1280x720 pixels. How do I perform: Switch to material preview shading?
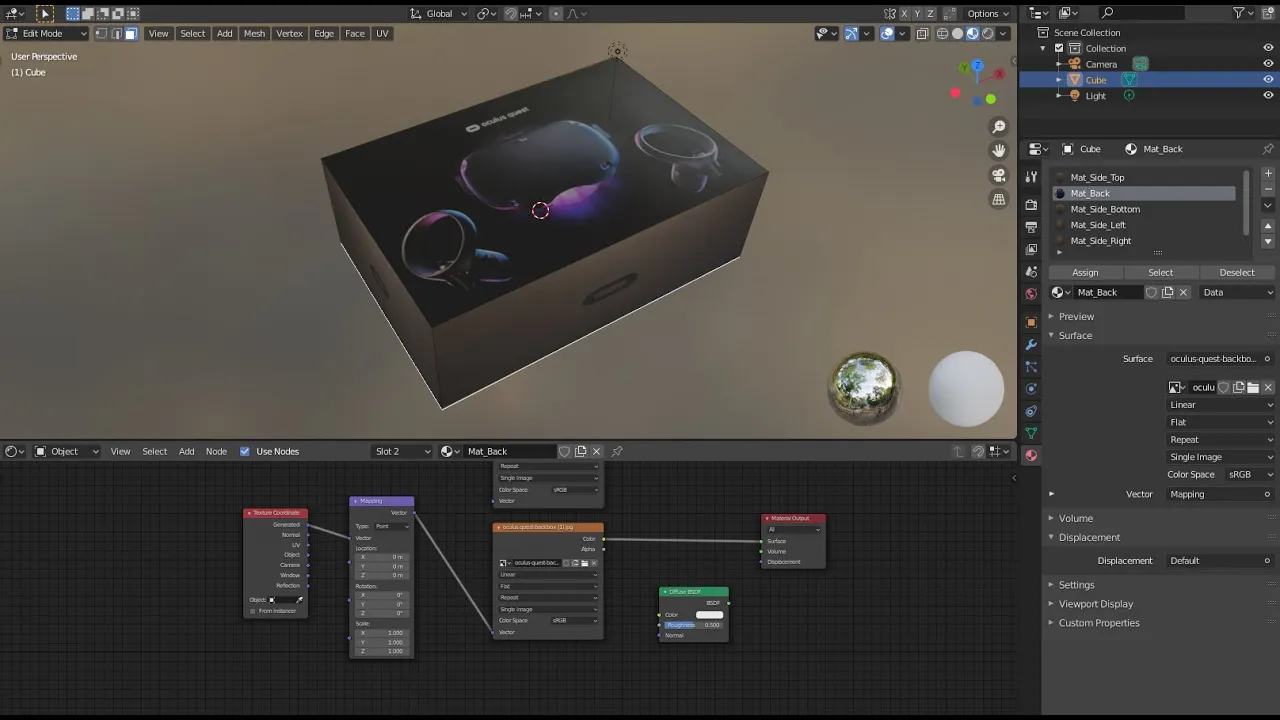click(x=972, y=33)
